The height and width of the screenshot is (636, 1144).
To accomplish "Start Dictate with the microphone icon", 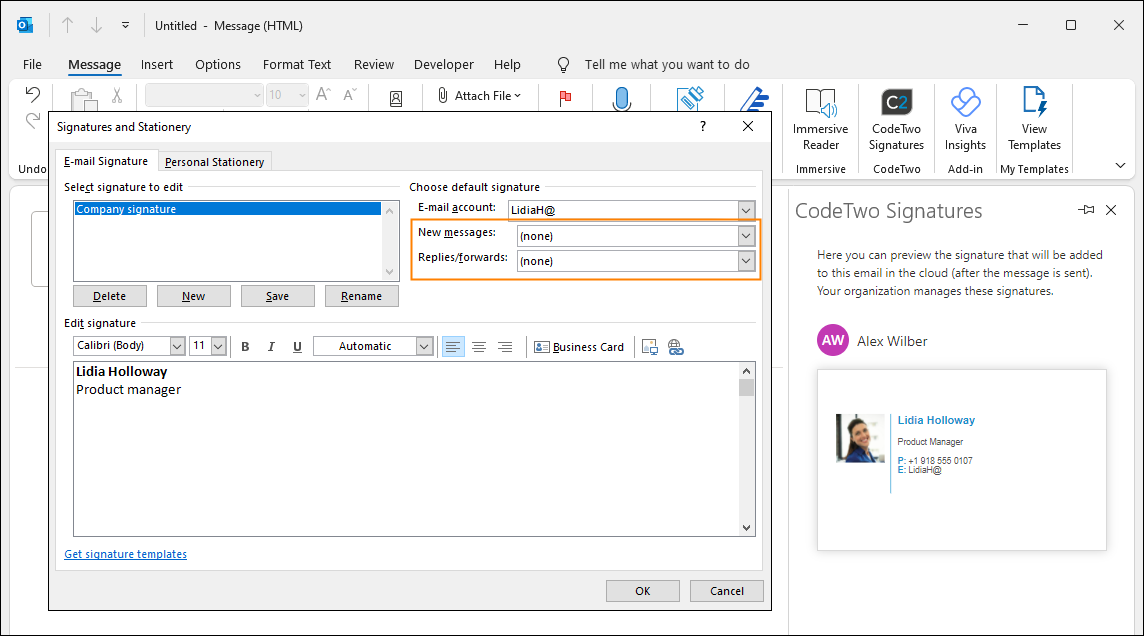I will 622,98.
